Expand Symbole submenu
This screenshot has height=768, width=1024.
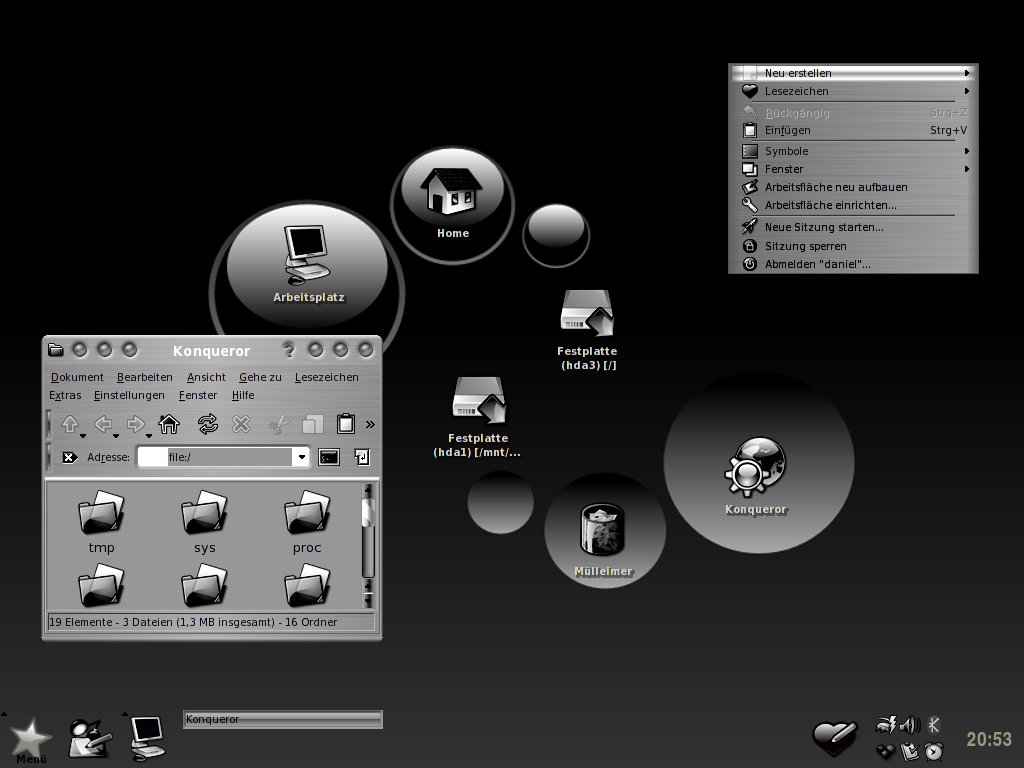[x=853, y=151]
